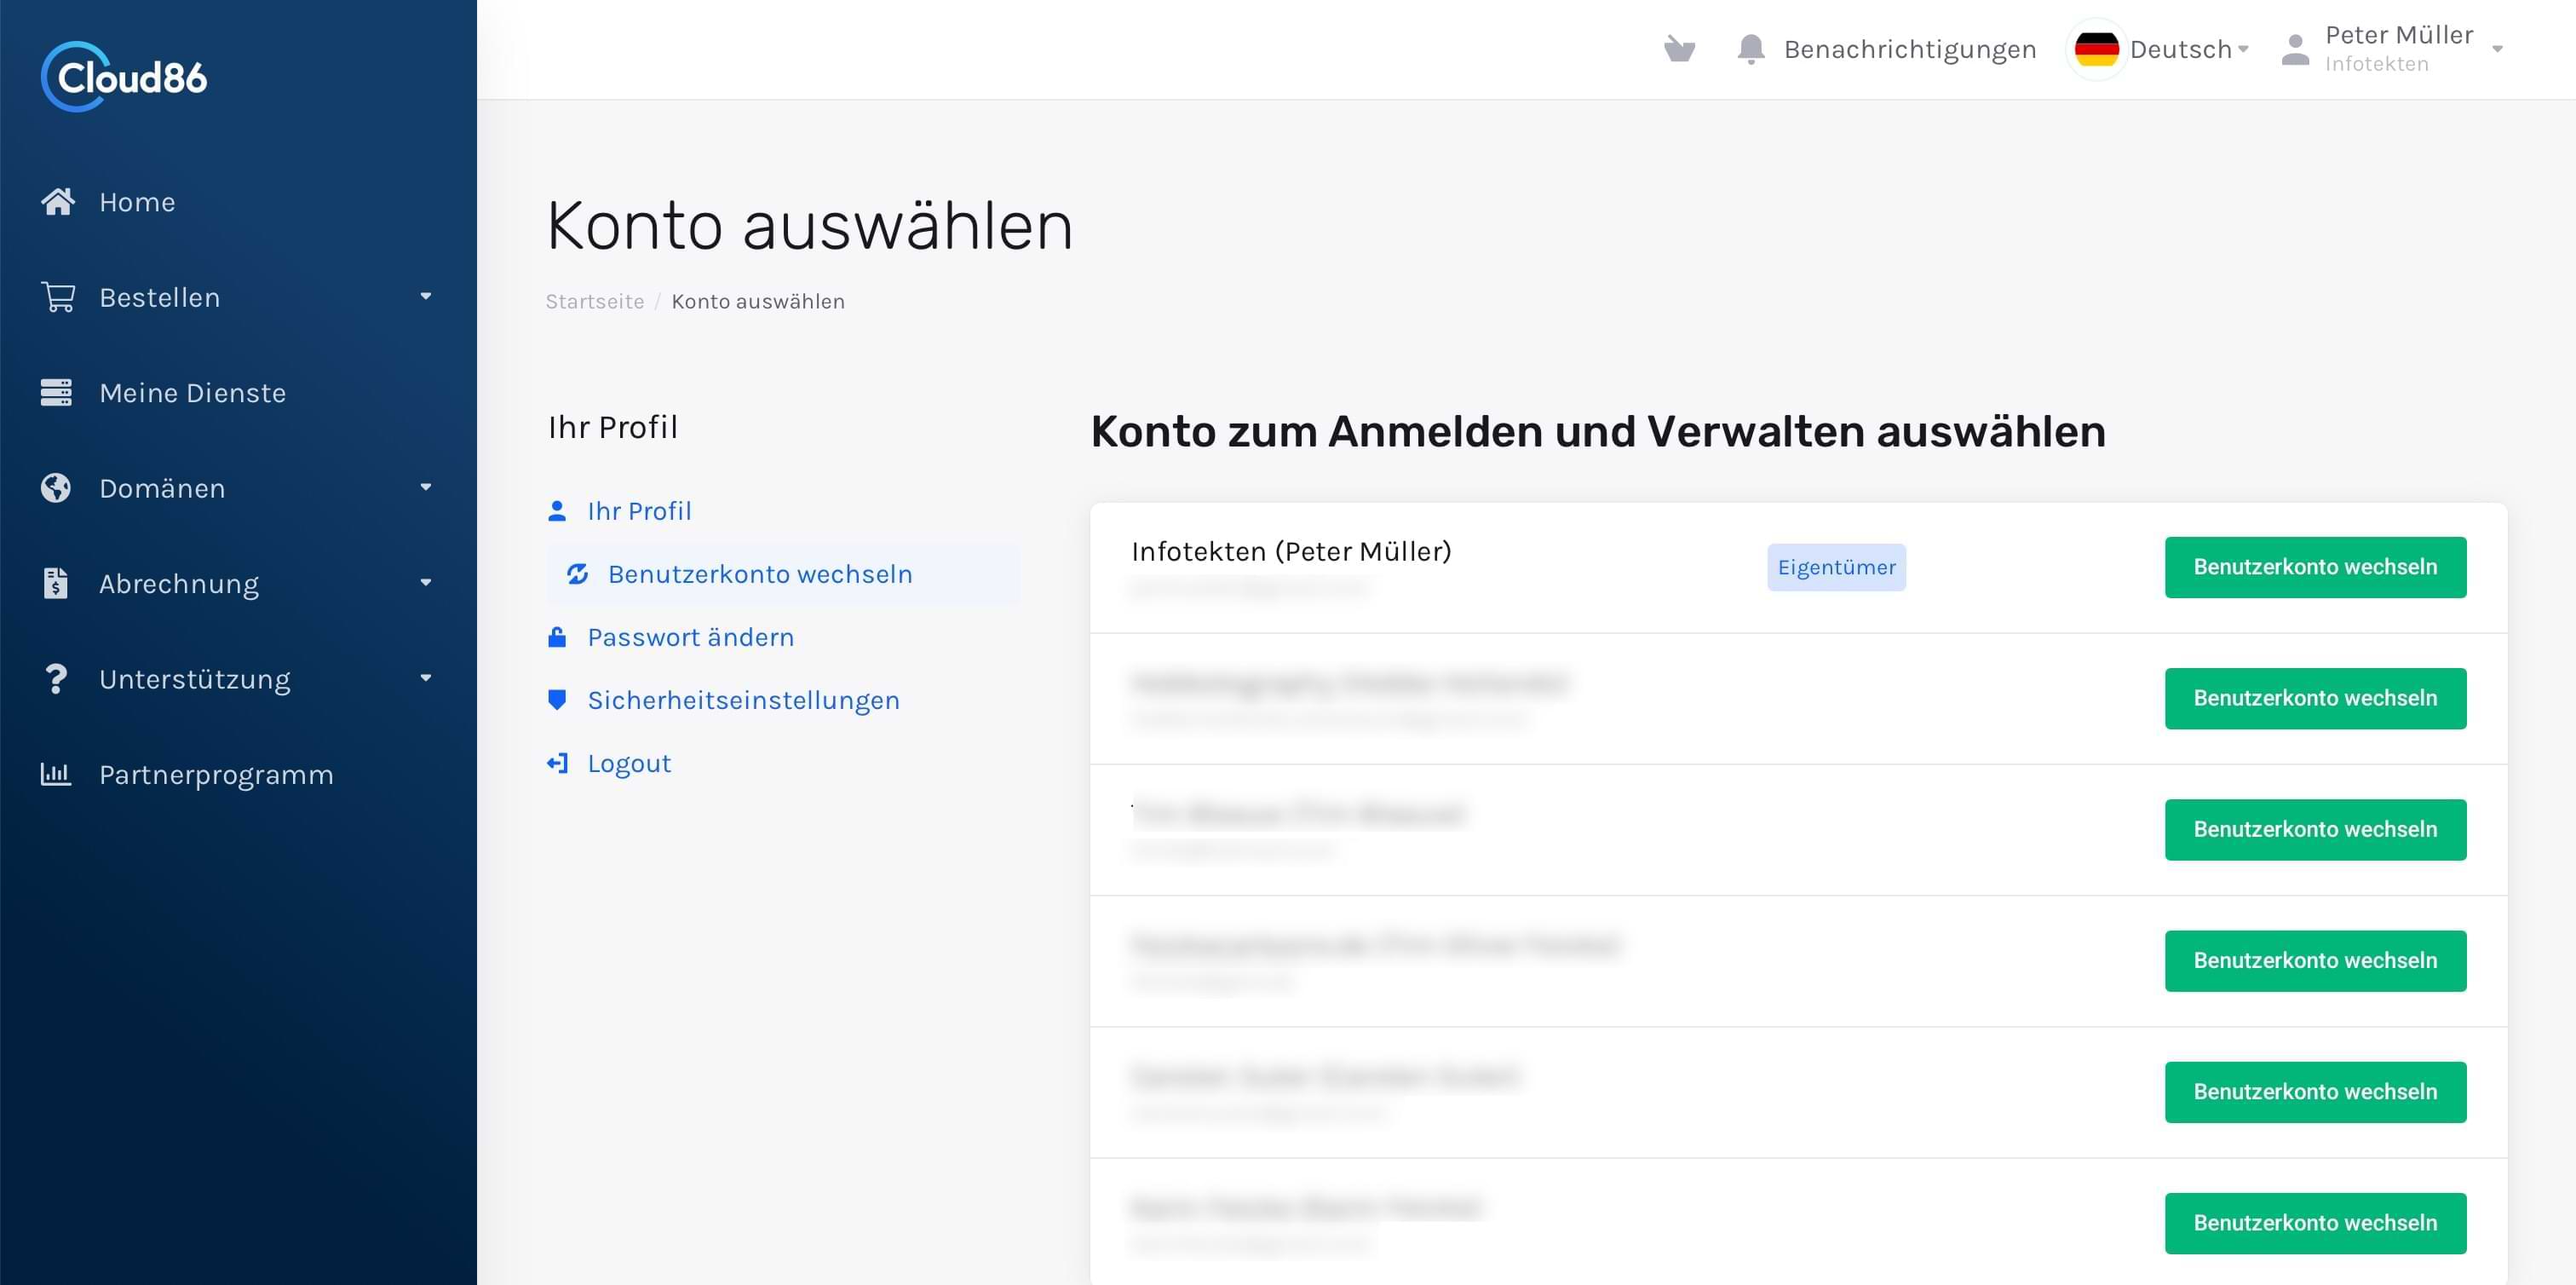The image size is (2576, 1285).
Task: Click the notification bell icon
Action: tap(1750, 49)
